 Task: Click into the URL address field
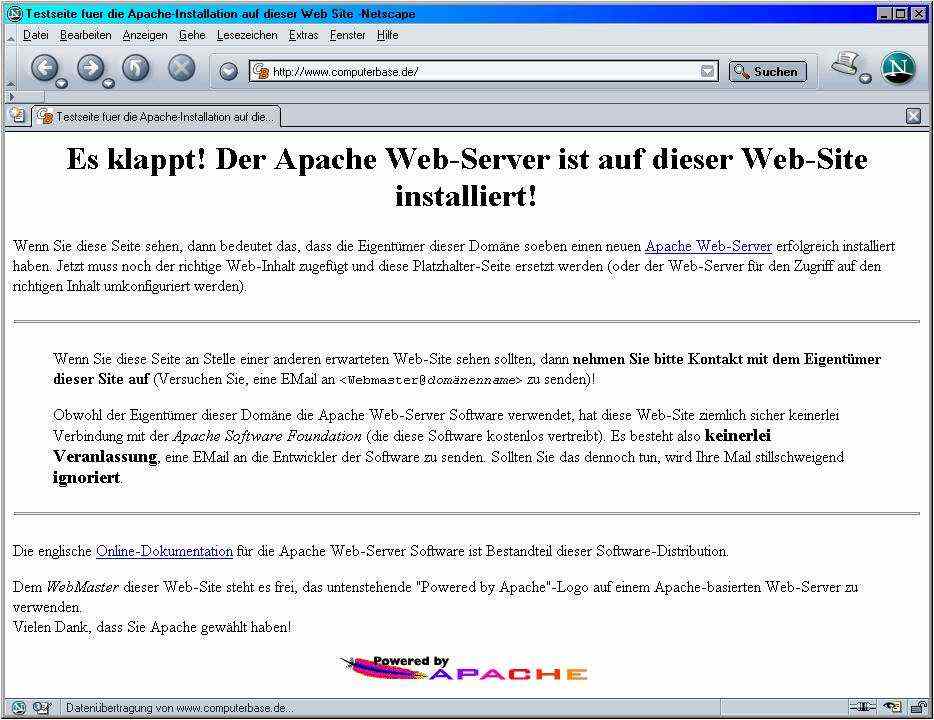pyautogui.click(x=484, y=71)
